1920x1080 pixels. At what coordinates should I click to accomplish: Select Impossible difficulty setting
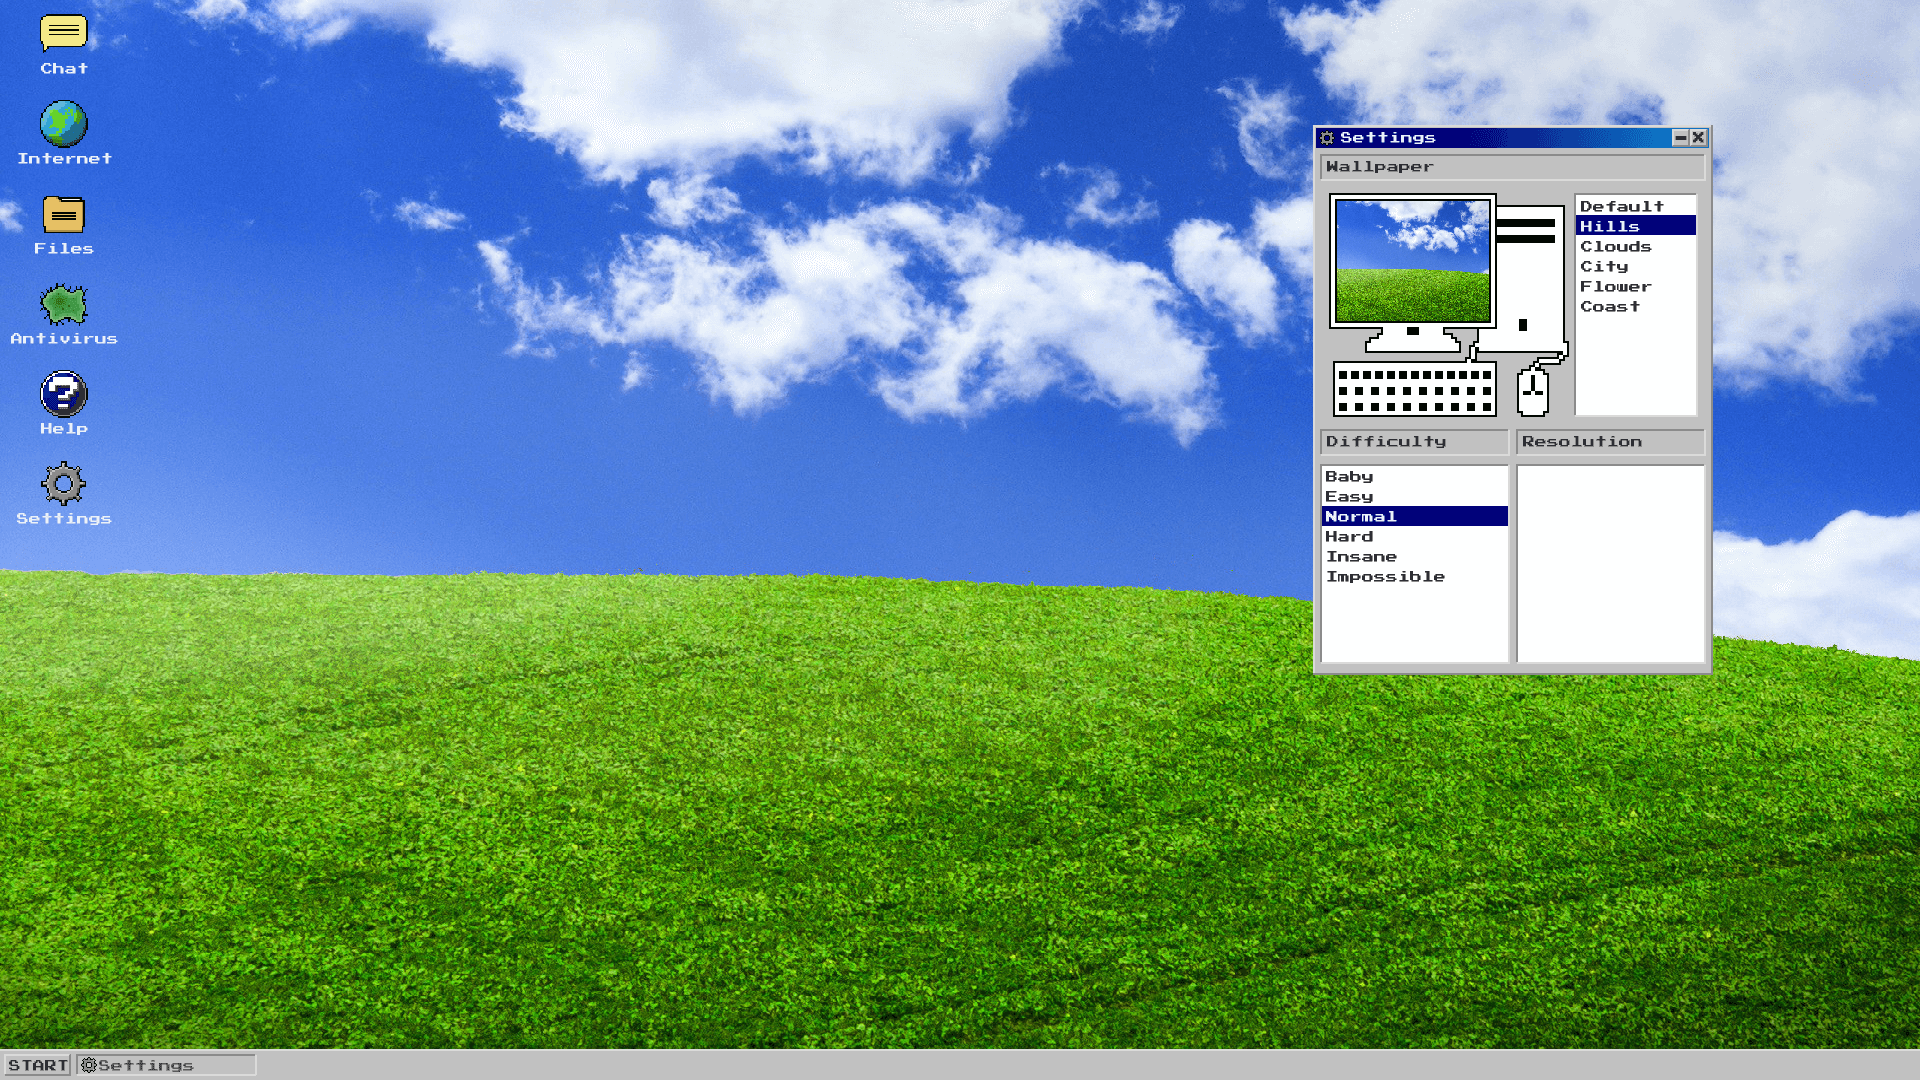click(x=1385, y=575)
